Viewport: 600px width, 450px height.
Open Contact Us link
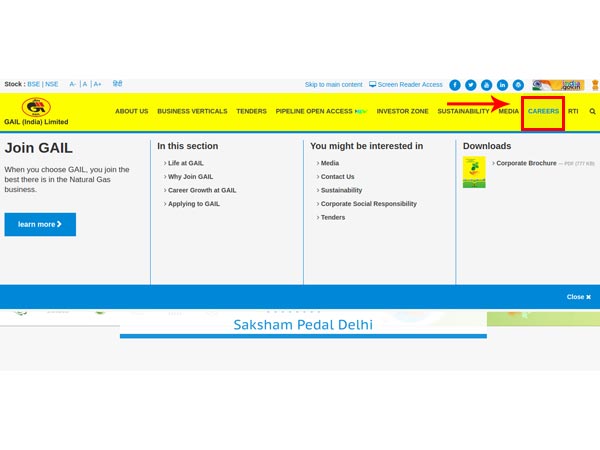tap(338, 177)
